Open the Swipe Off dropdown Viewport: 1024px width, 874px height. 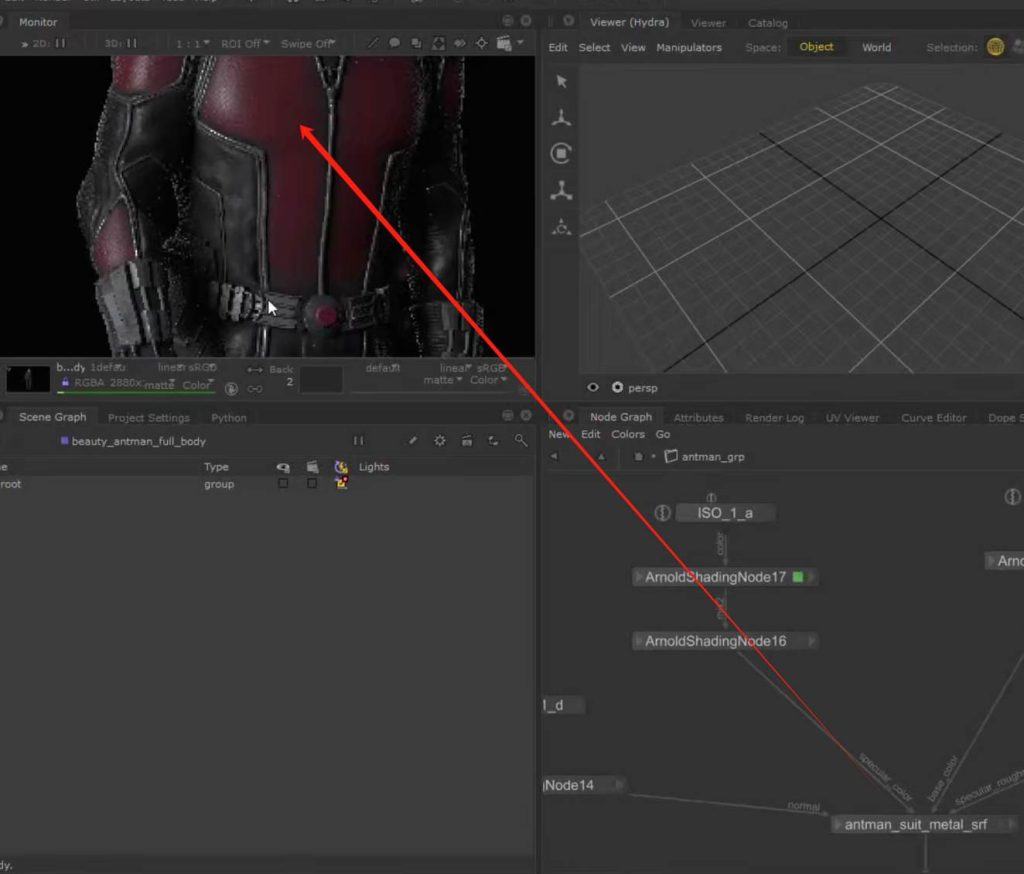click(x=307, y=43)
